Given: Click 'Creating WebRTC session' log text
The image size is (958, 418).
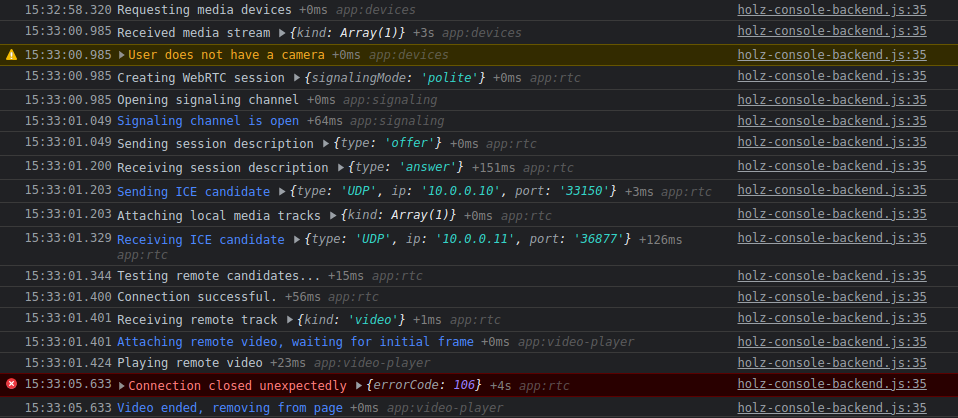Looking at the screenshot, I should point(200,78).
